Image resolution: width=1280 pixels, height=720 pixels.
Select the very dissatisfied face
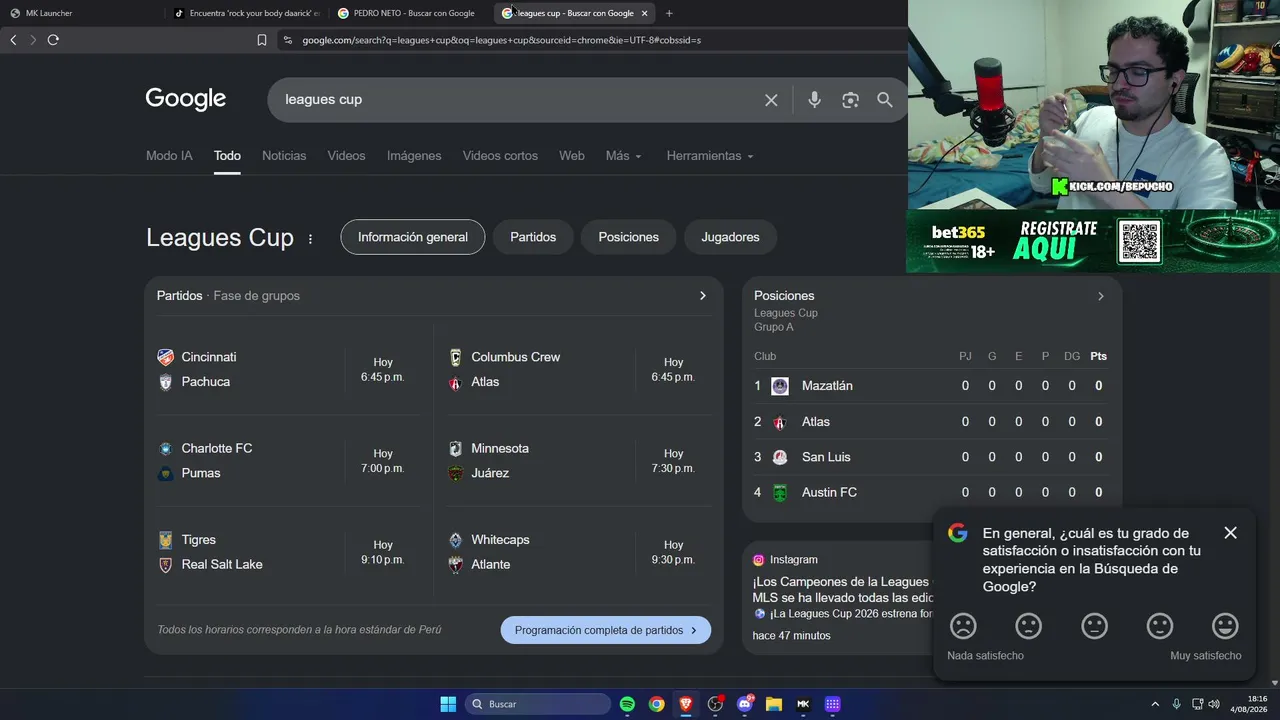point(963,626)
